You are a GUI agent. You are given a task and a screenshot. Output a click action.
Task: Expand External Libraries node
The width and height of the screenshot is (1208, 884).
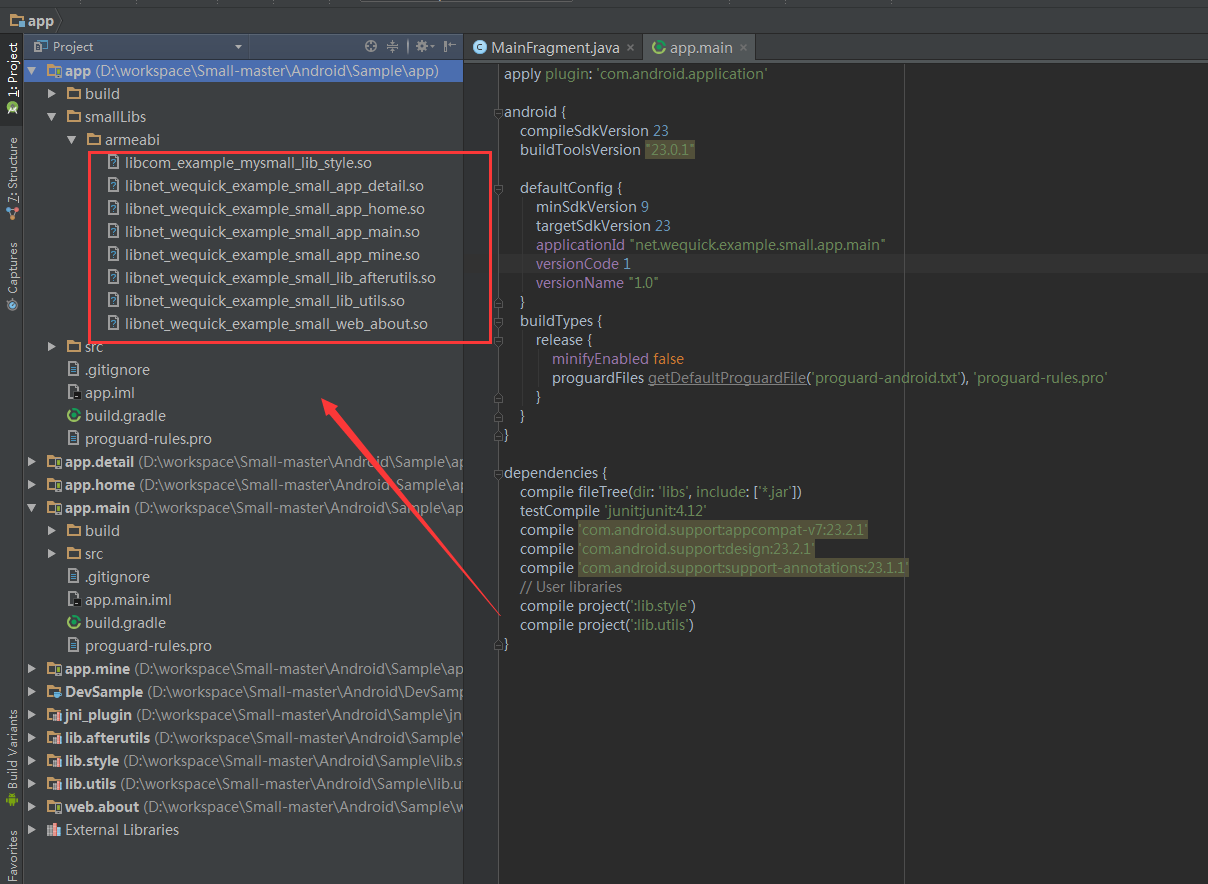coord(32,830)
